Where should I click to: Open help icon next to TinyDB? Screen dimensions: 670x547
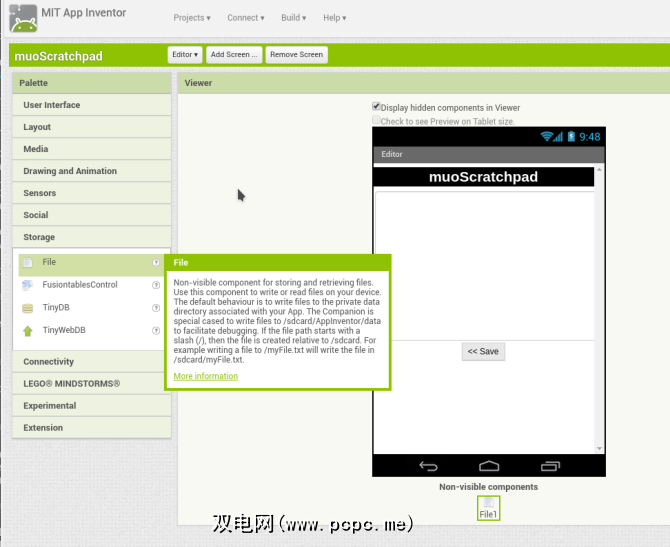(x=156, y=308)
